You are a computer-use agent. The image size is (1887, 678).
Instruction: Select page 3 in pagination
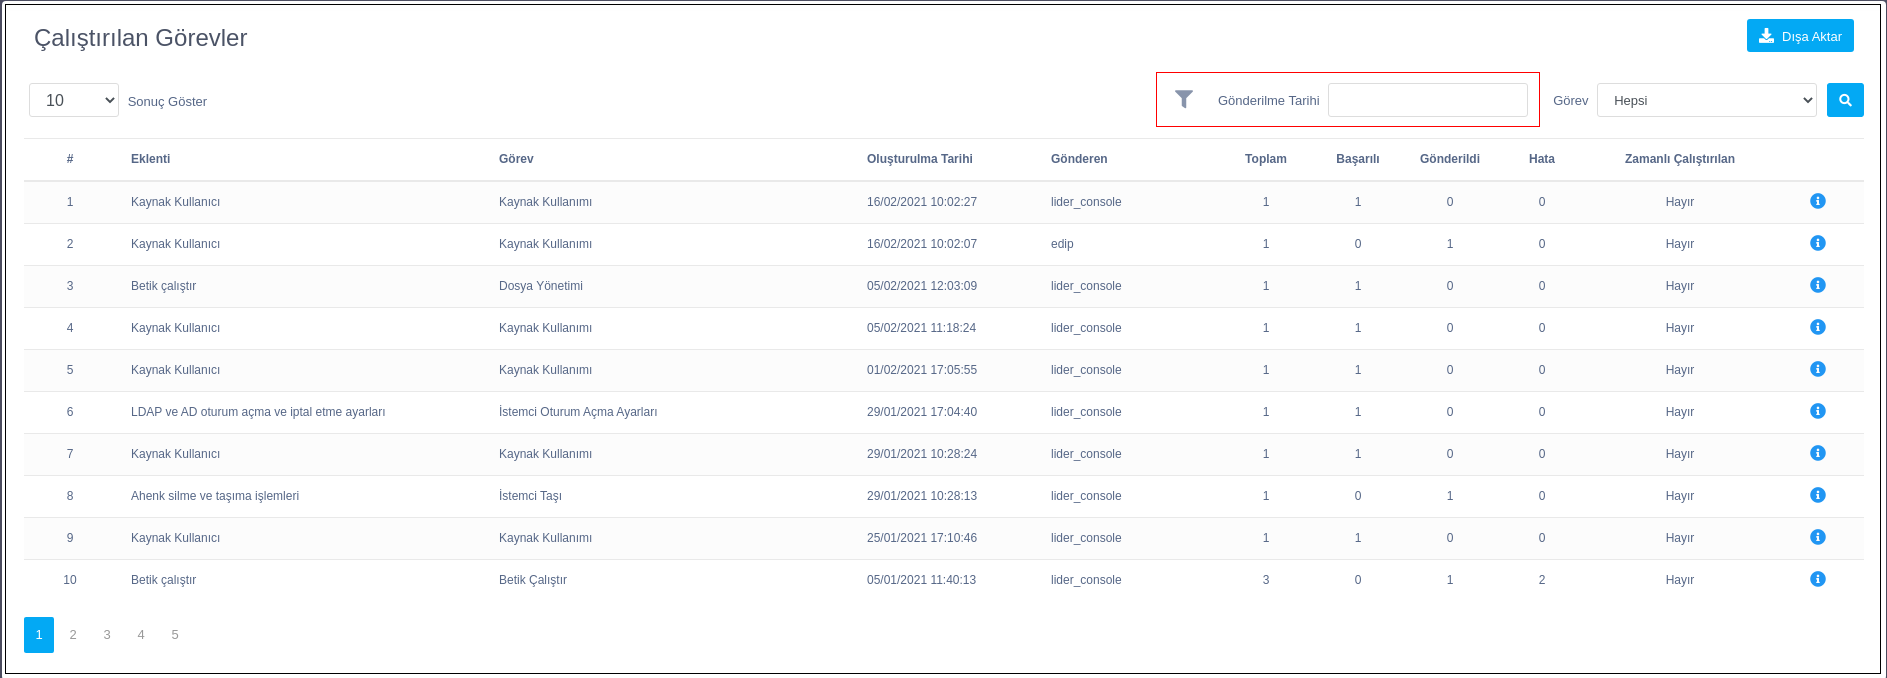[107, 635]
